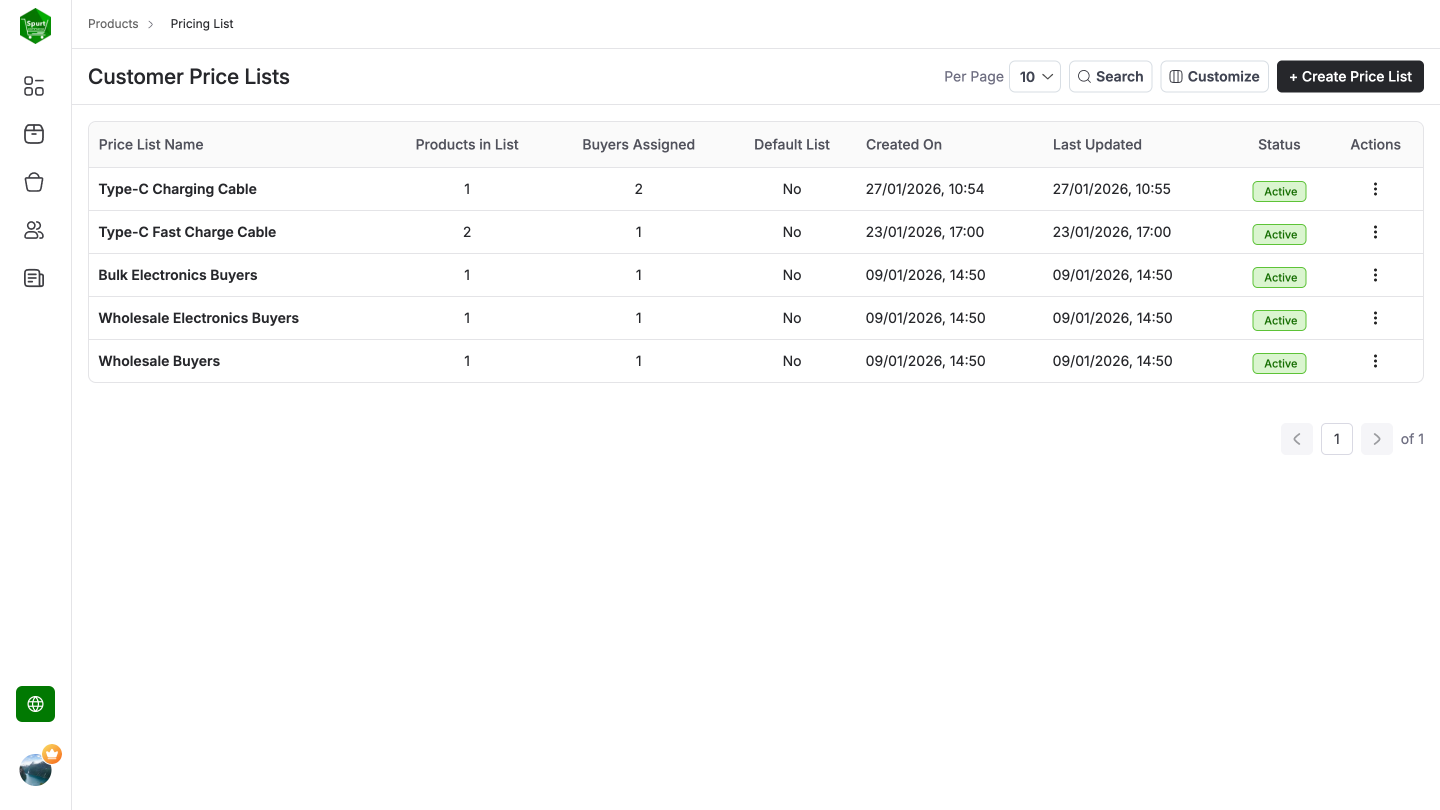Screen dimensions: 1440x810
Task: Open the customers section using the people icon
Action: coord(33,230)
